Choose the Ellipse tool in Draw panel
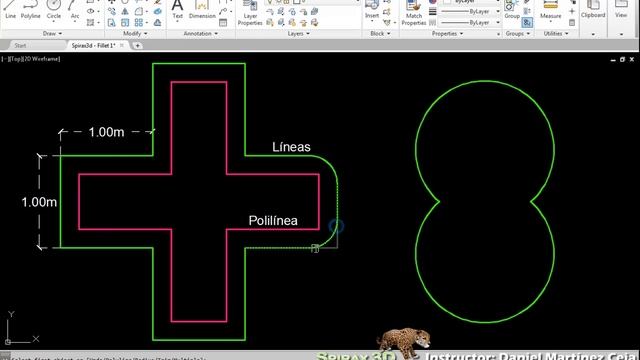Screen dimensions: 640x360 coord(91,11)
